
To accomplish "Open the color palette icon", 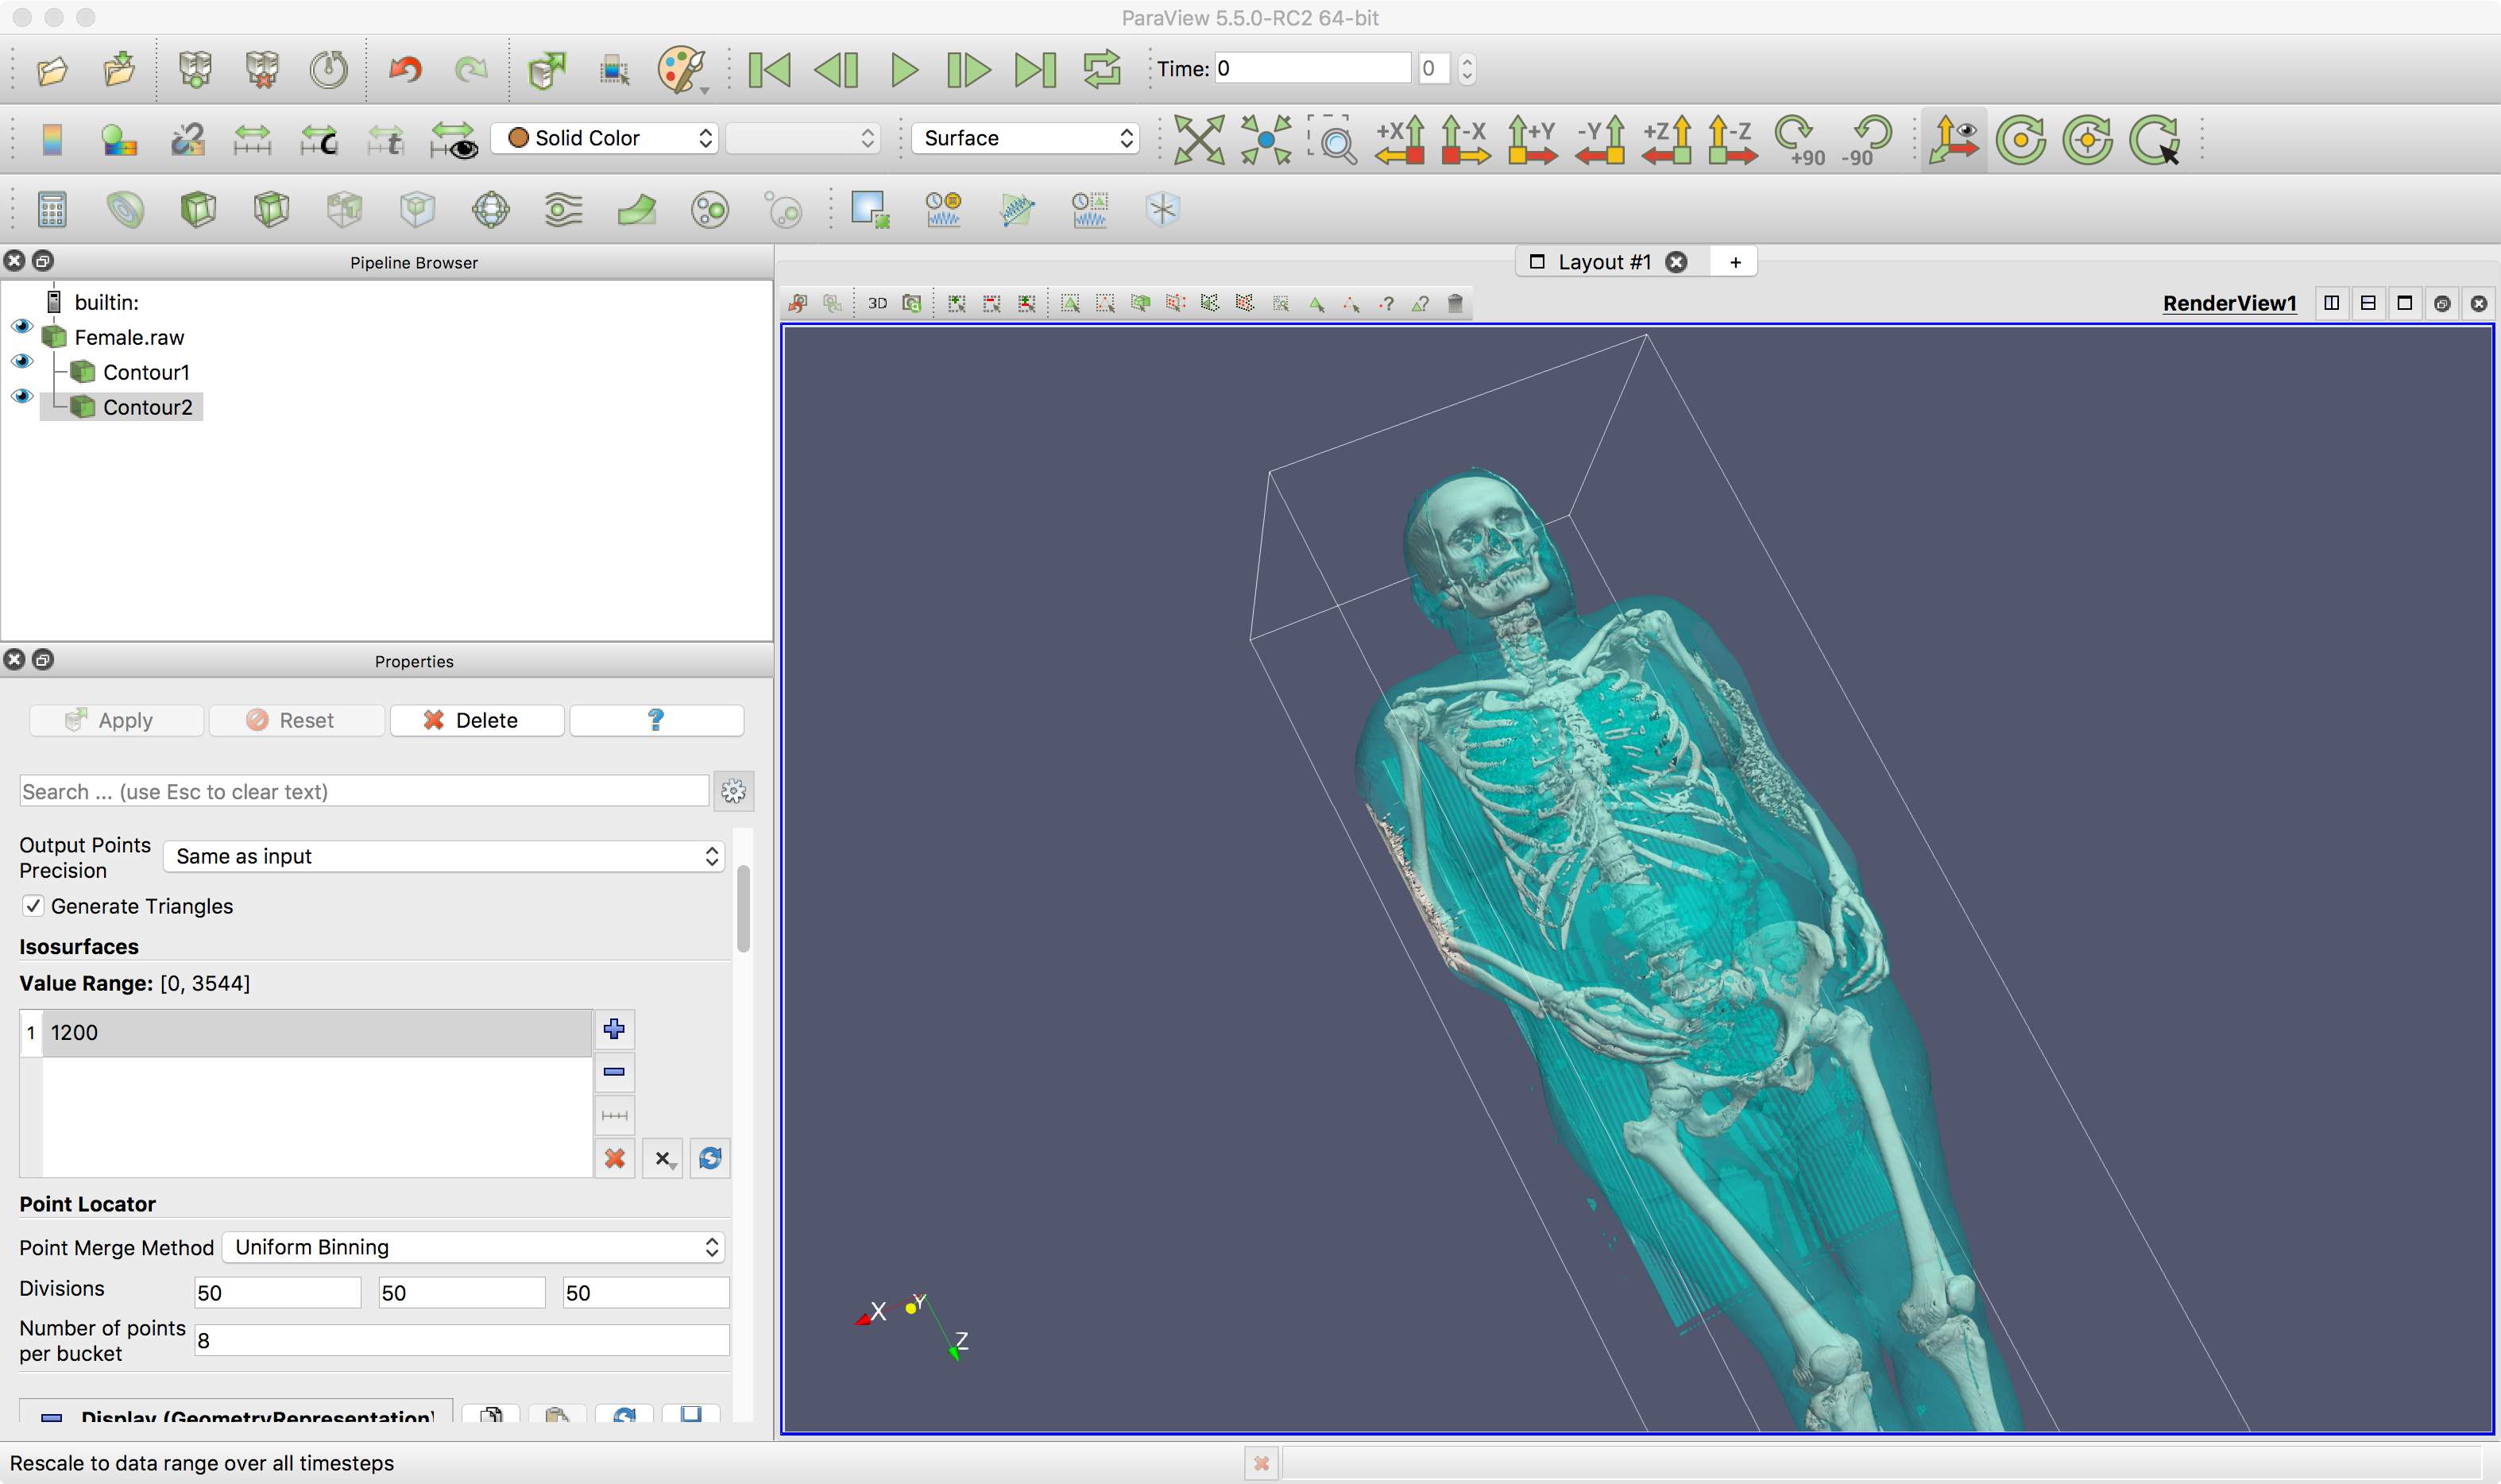I will 682,70.
